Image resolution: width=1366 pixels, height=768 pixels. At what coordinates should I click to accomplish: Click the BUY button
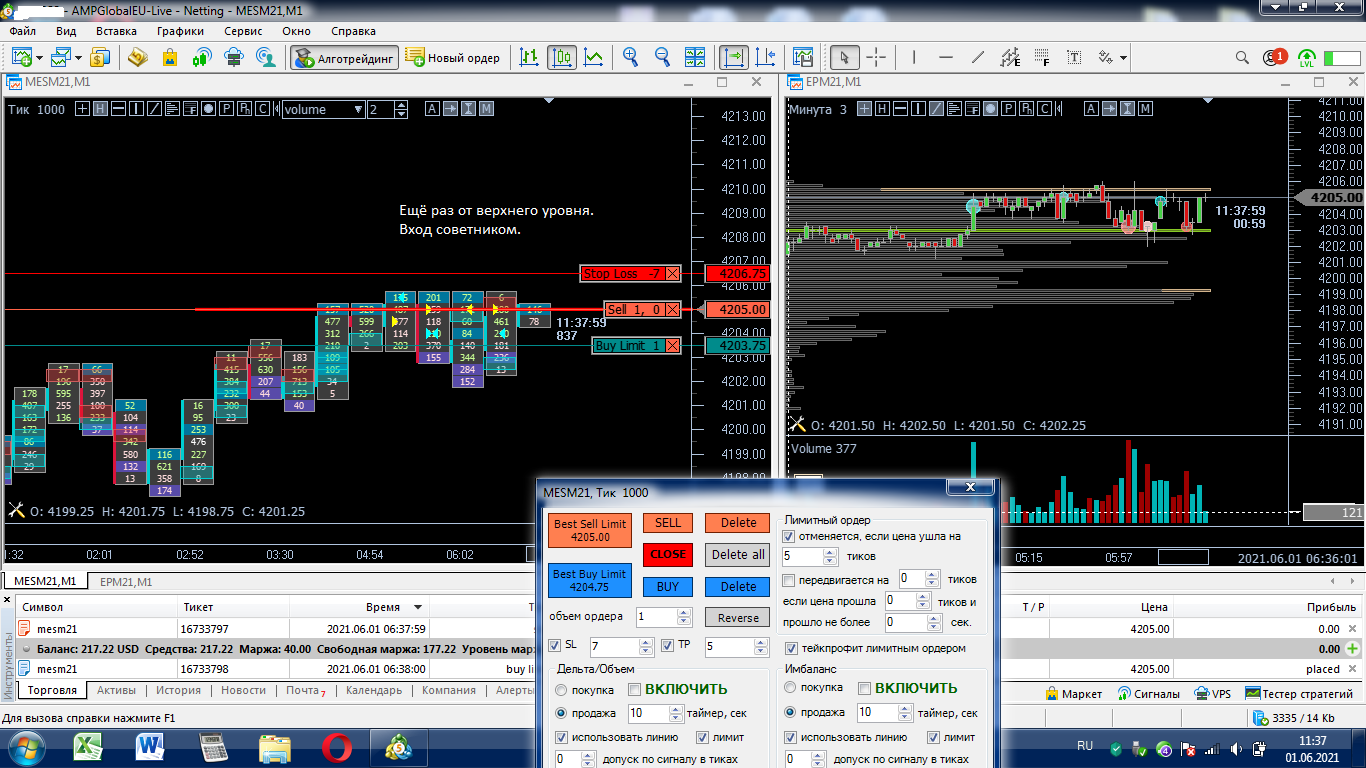(668, 587)
